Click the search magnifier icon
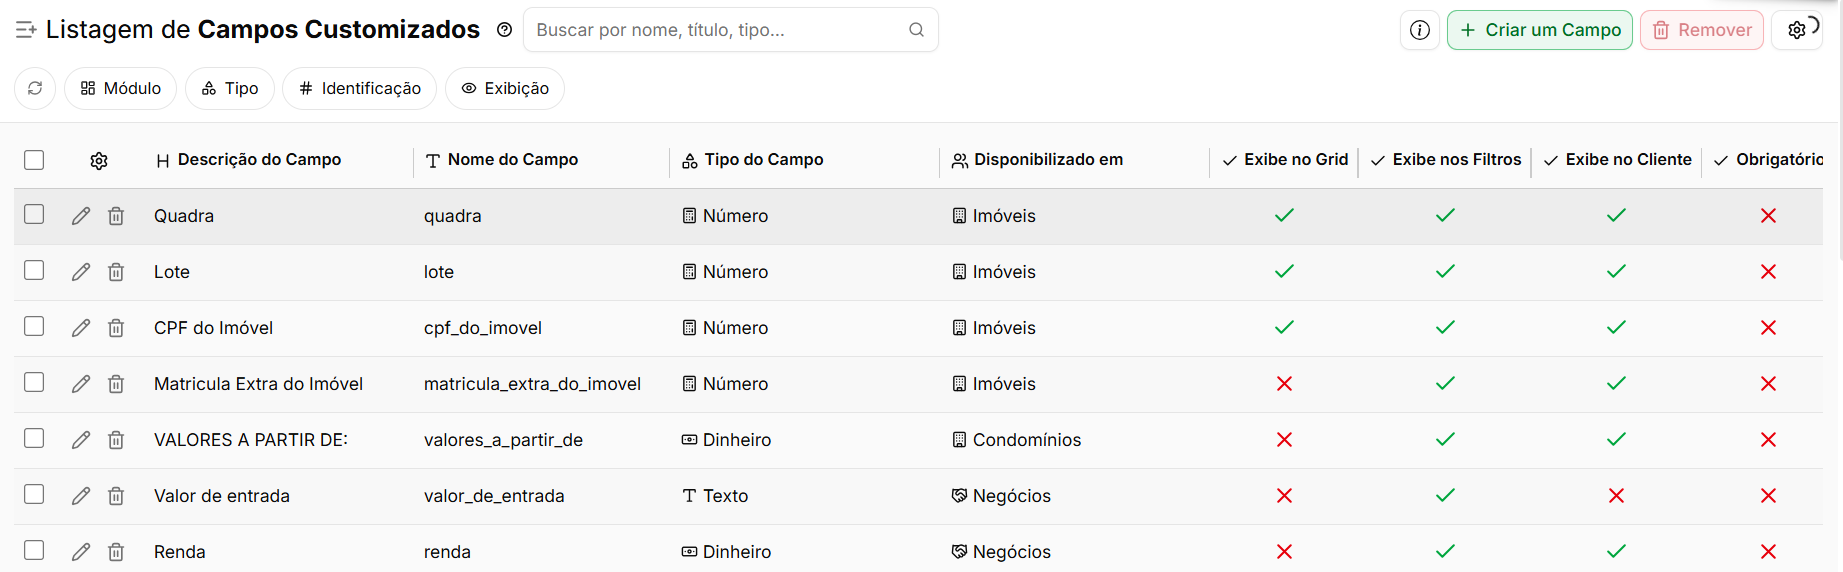This screenshot has width=1843, height=572. click(x=916, y=30)
